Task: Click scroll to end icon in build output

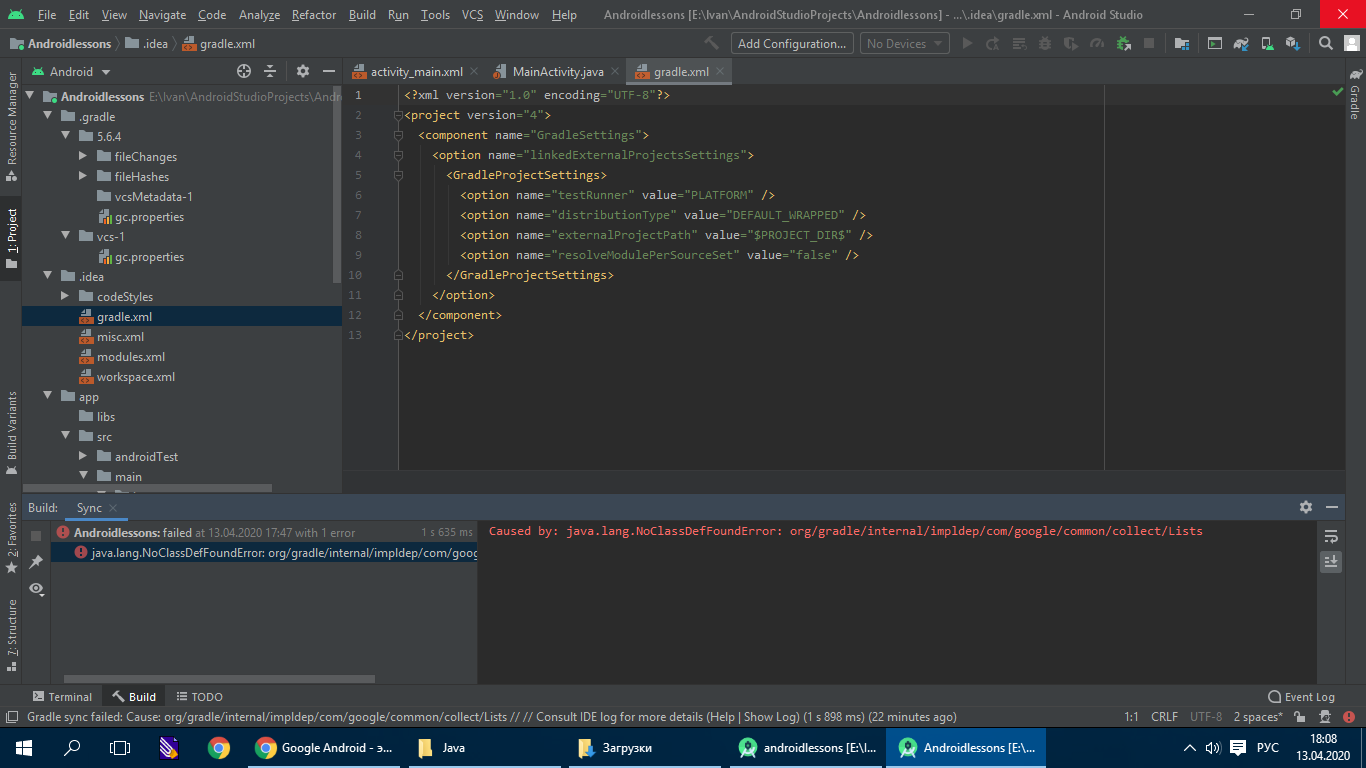Action: (x=1331, y=562)
